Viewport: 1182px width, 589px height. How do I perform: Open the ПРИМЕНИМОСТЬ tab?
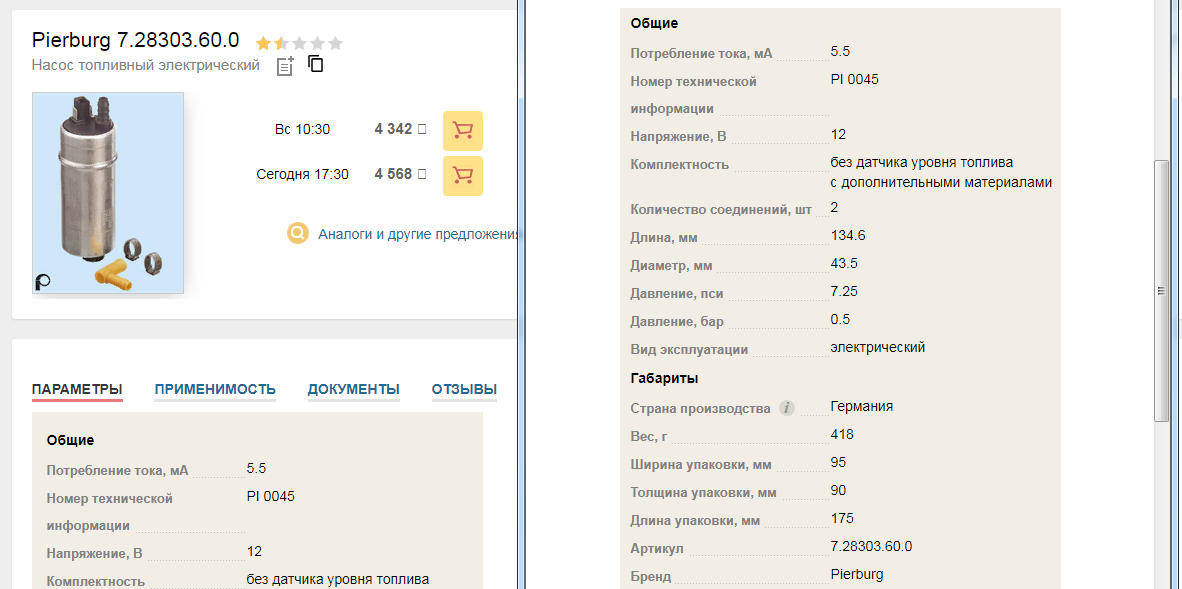[215, 389]
